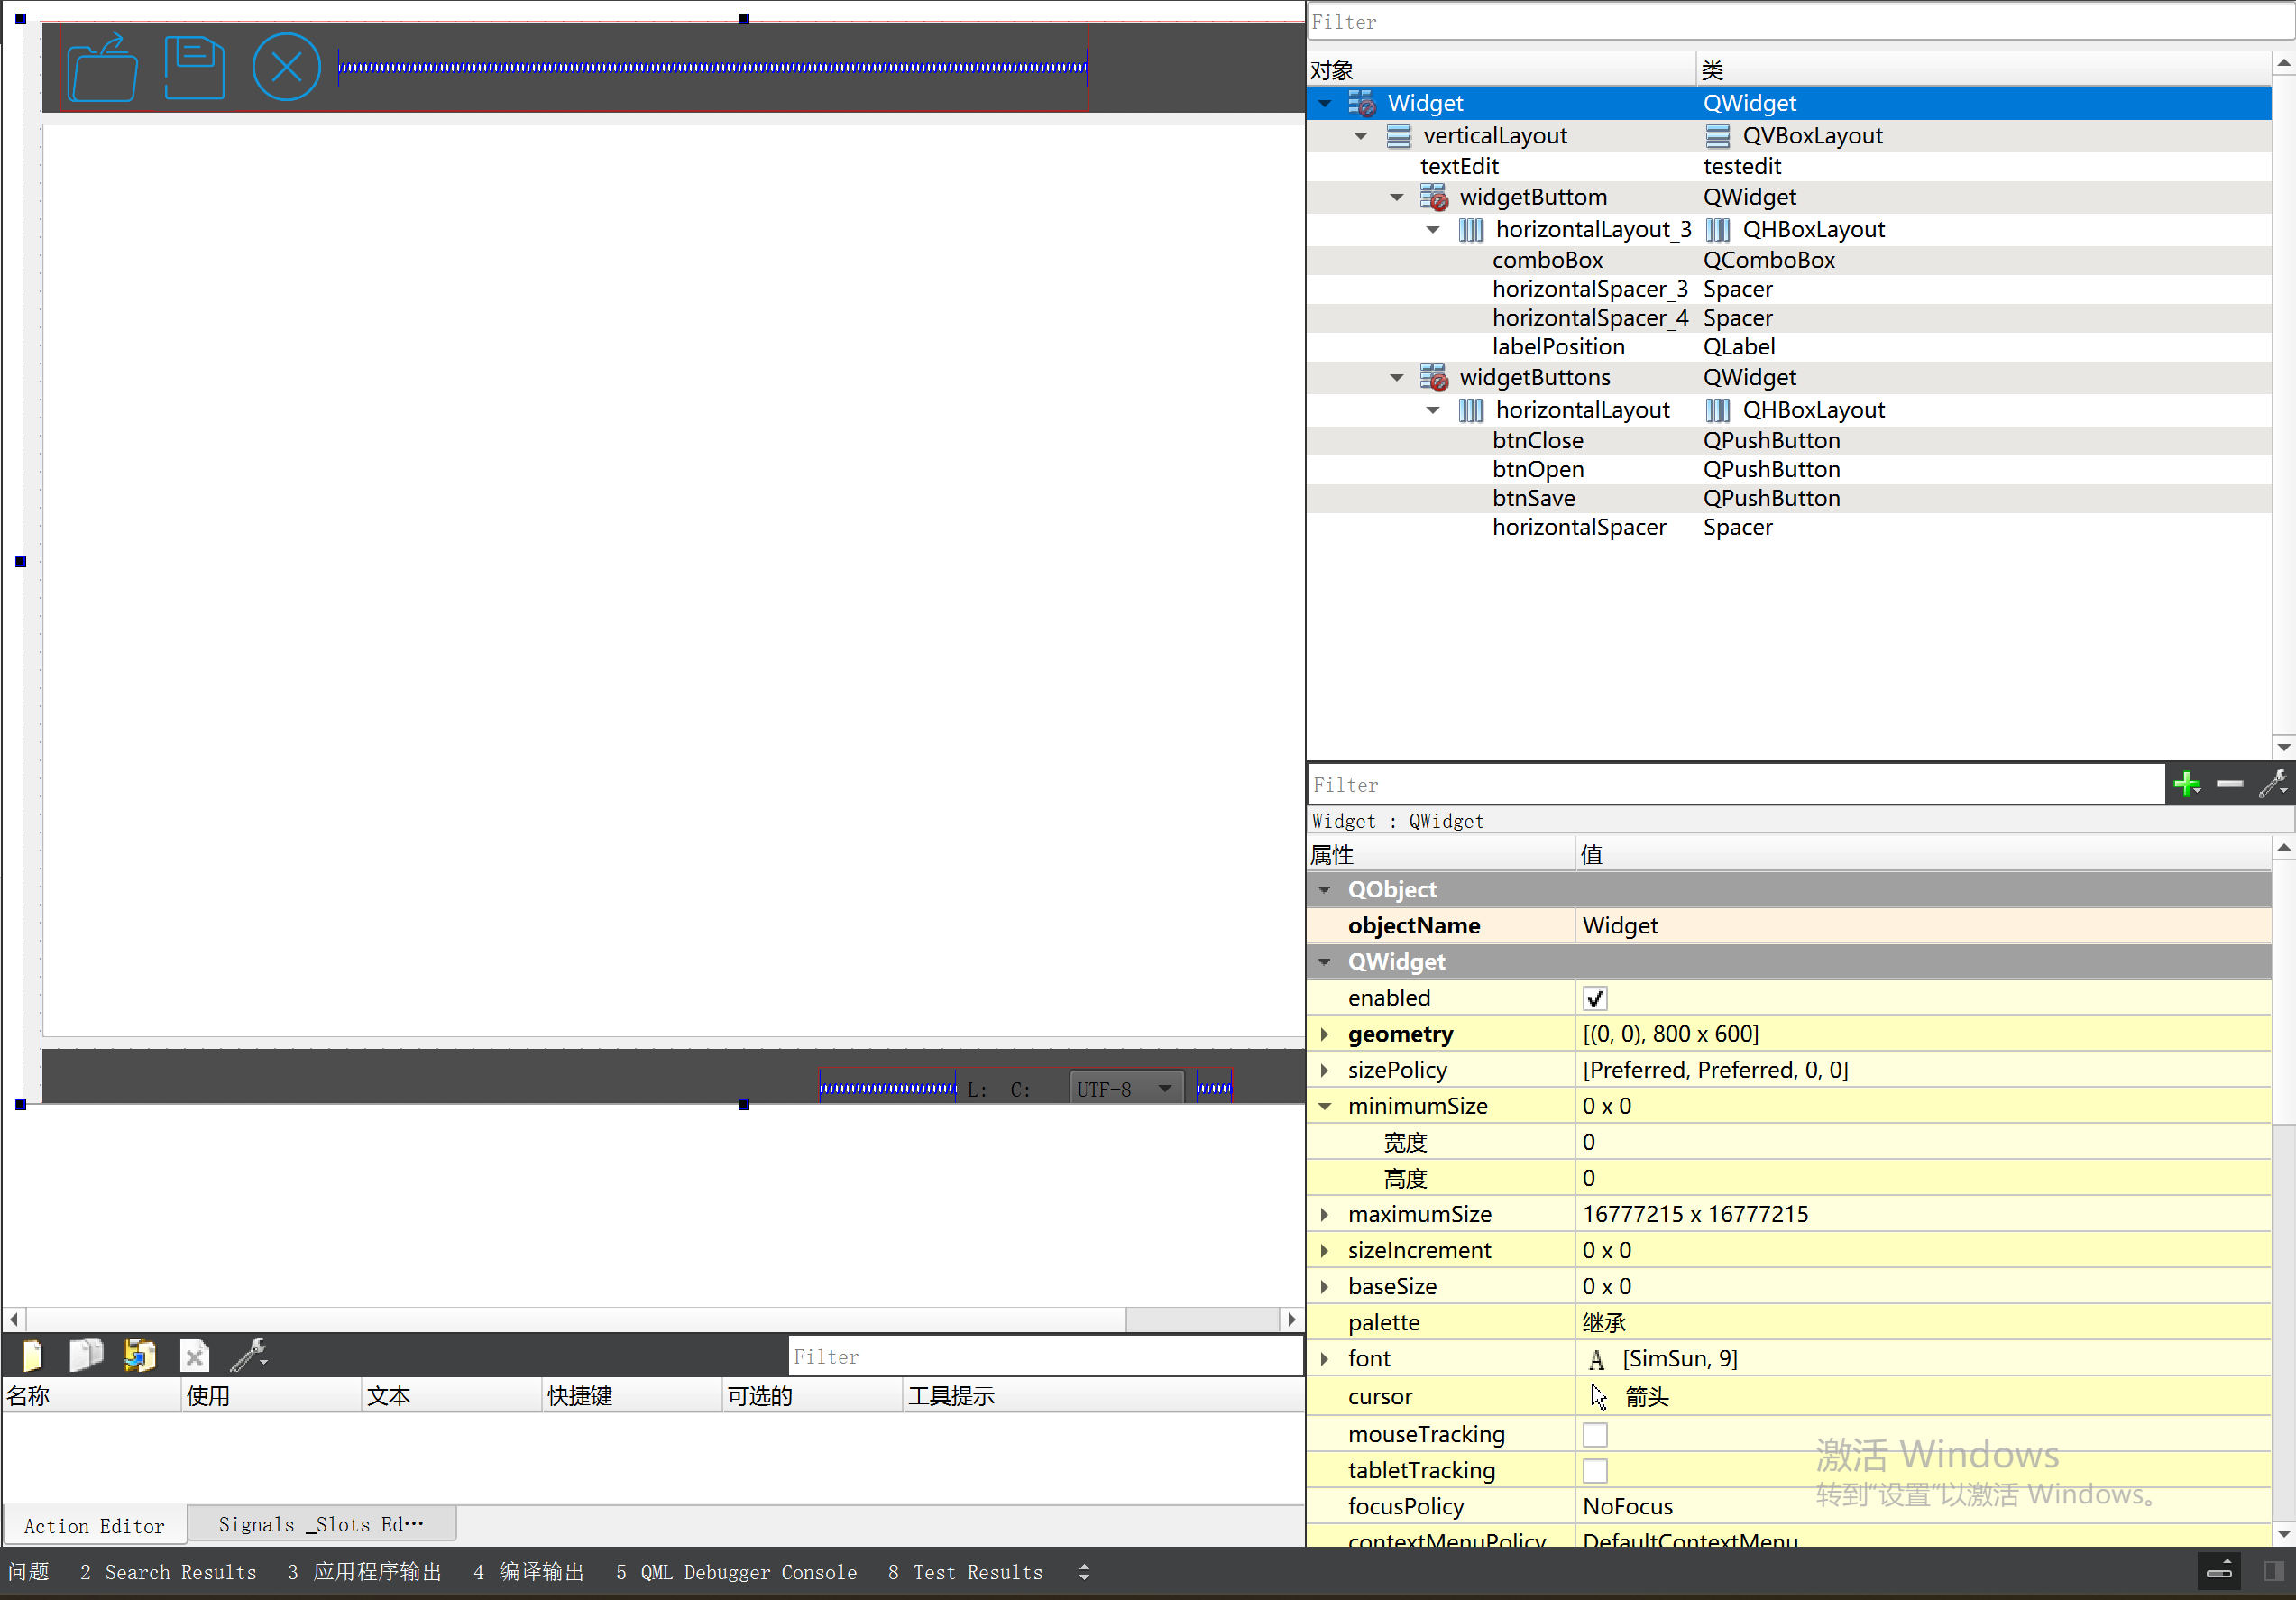
Task: Click the Paste action icon in Action Editor
Action: (x=139, y=1356)
